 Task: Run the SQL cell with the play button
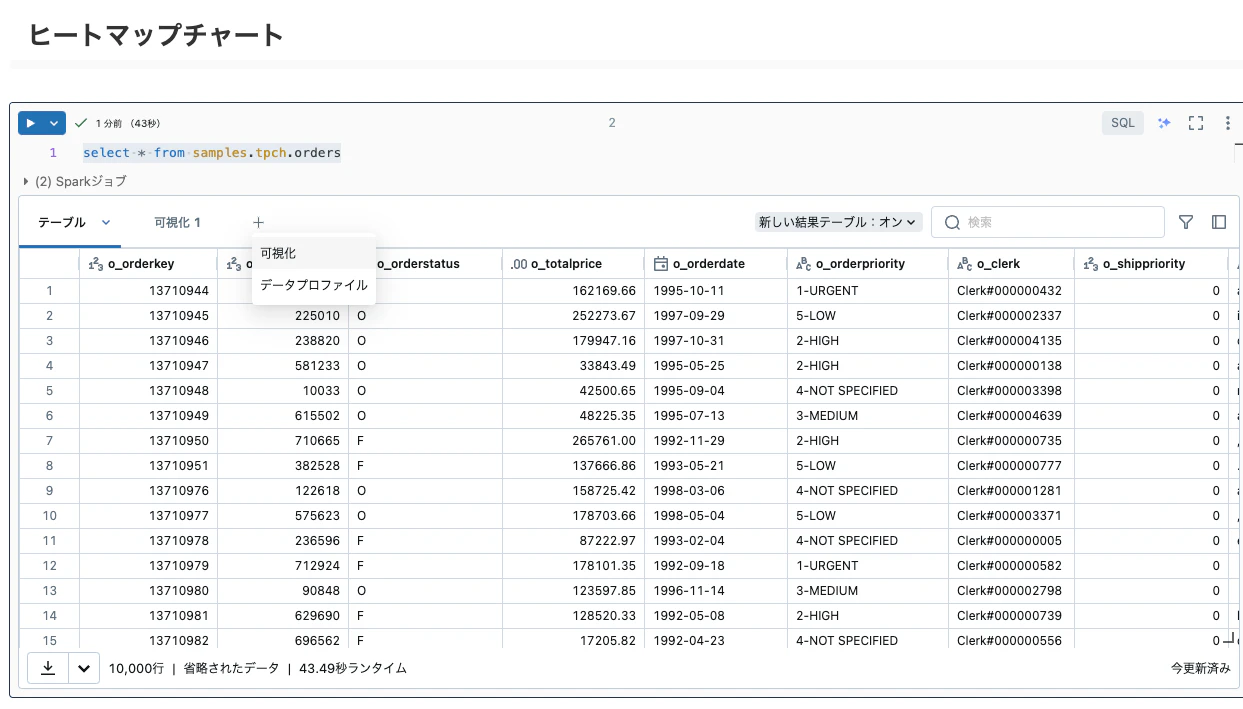[x=31, y=123]
